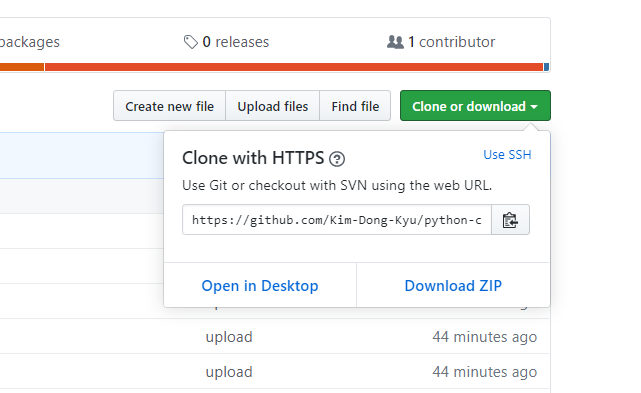
Task: Click first 'upload' commit message
Action: point(229,337)
